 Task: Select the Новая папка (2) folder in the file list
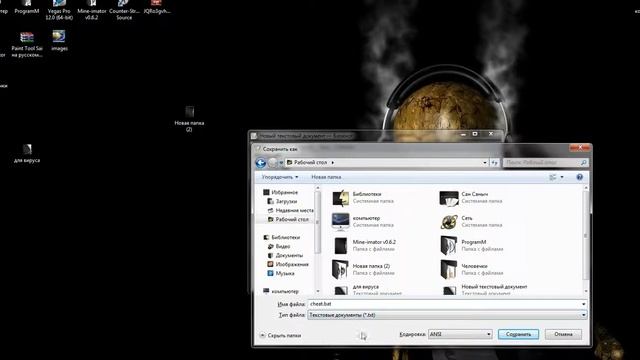(x=362, y=269)
